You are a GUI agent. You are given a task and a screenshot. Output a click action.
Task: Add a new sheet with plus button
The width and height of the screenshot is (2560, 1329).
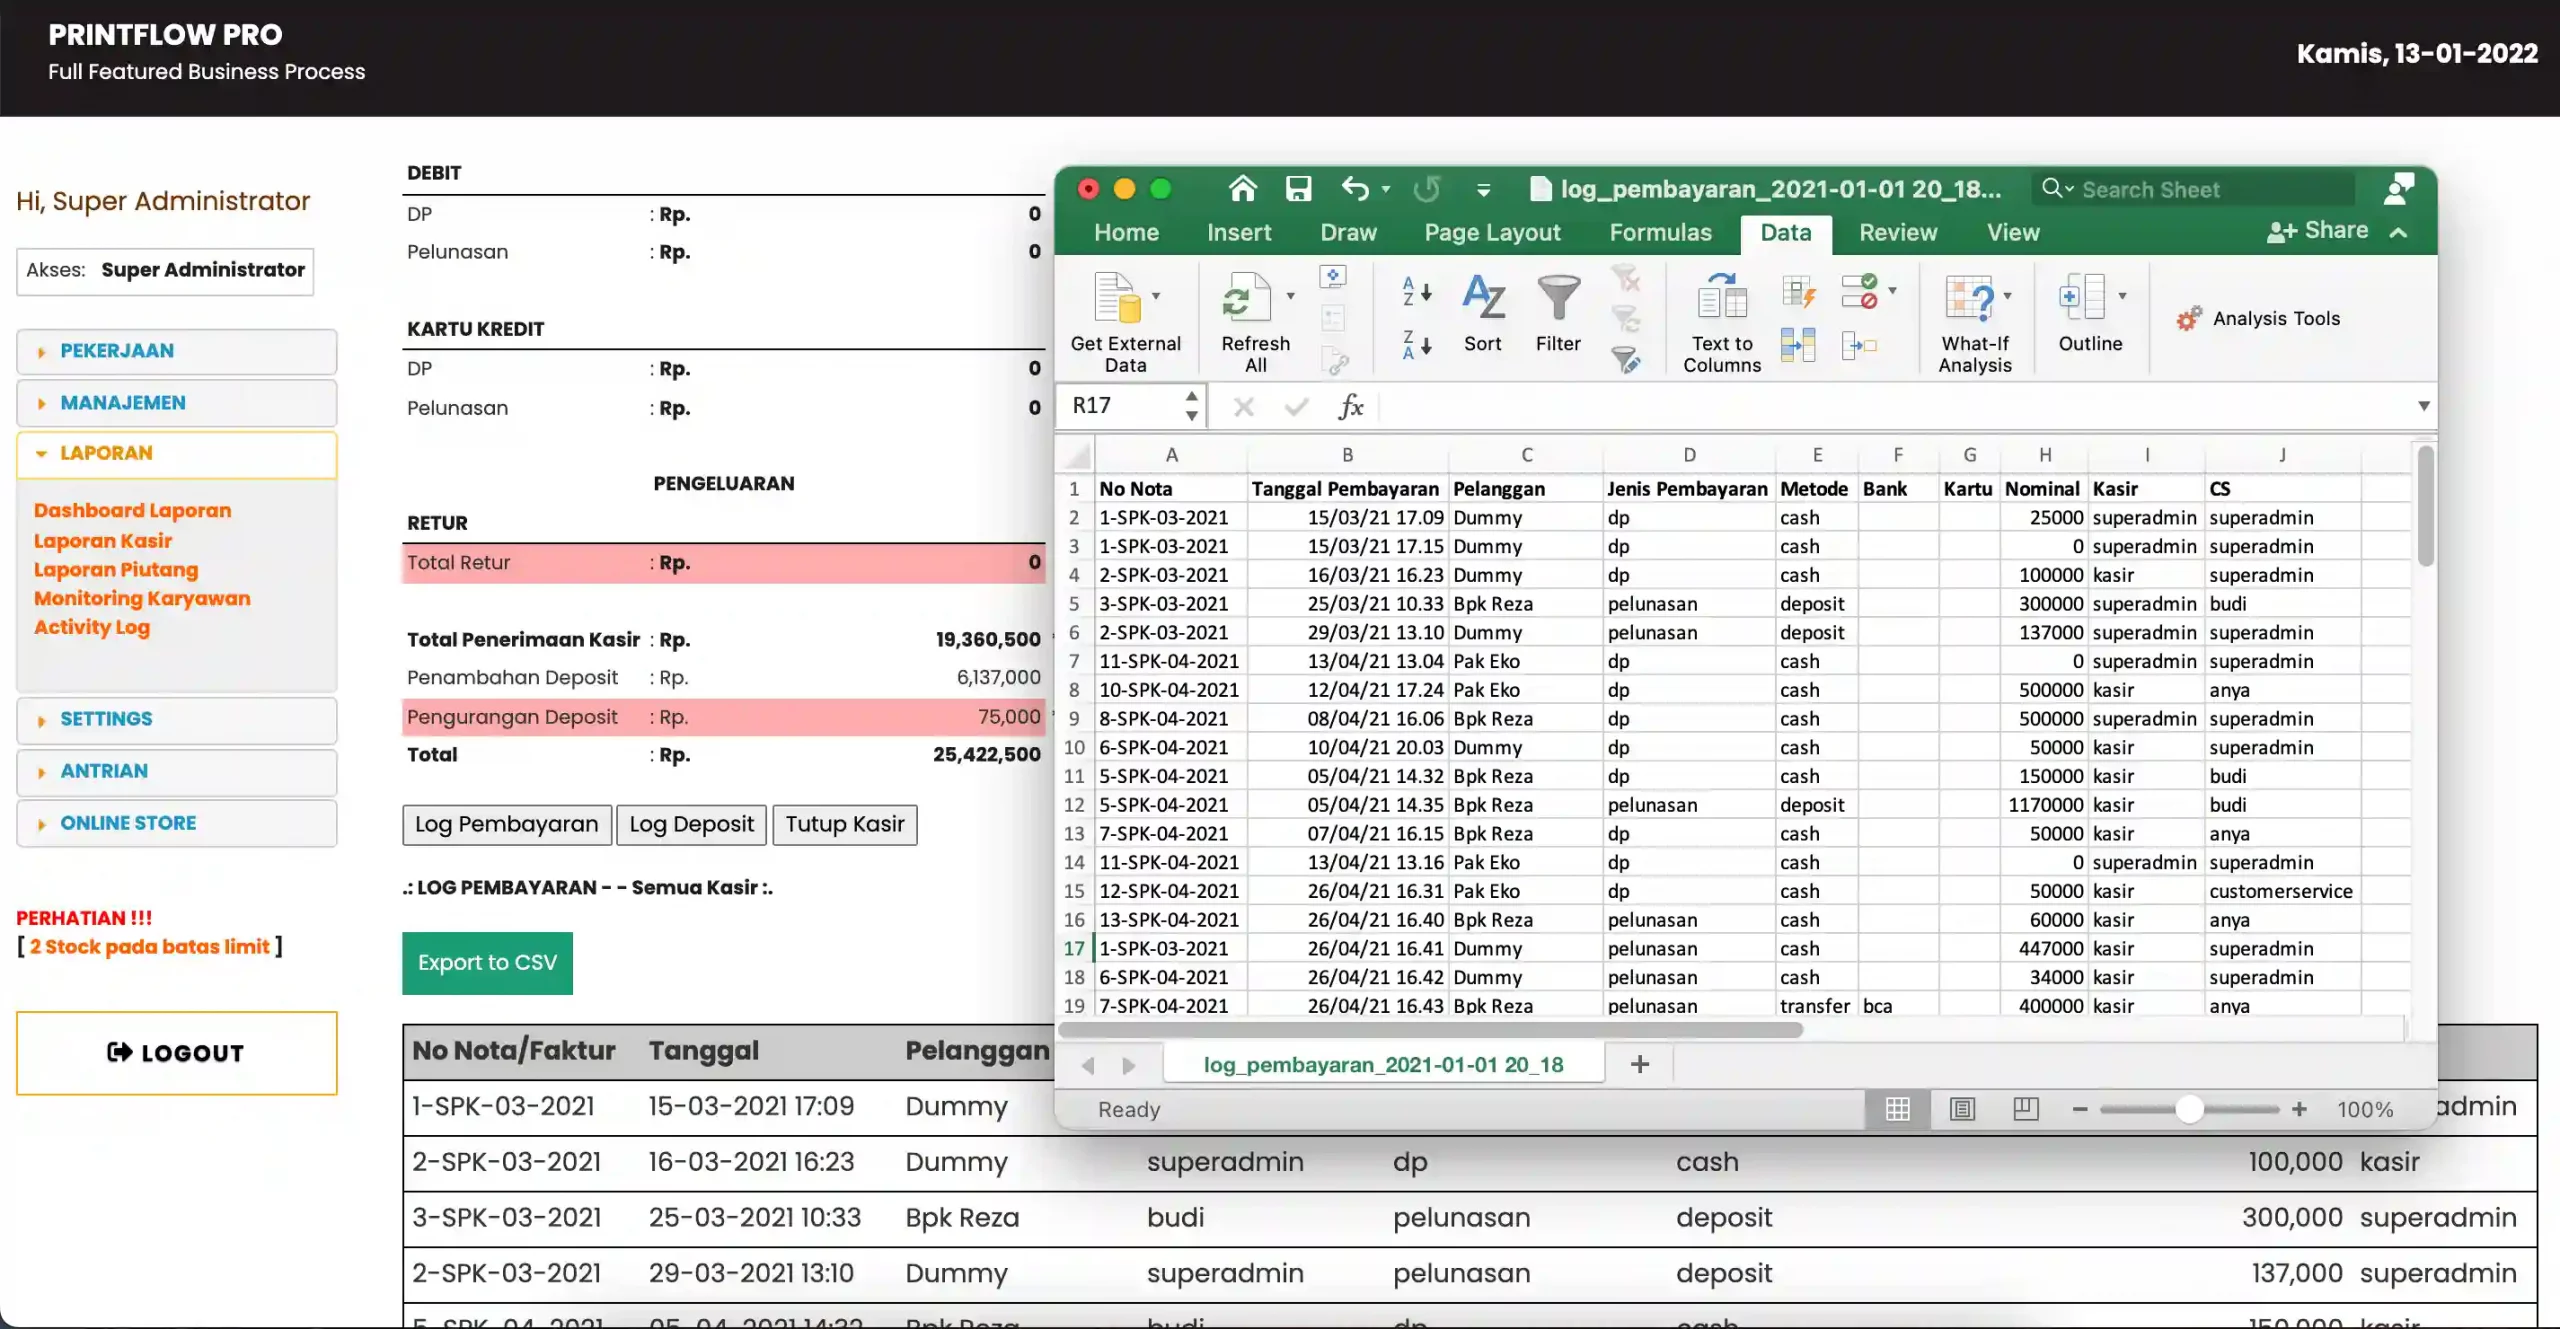point(1639,1064)
